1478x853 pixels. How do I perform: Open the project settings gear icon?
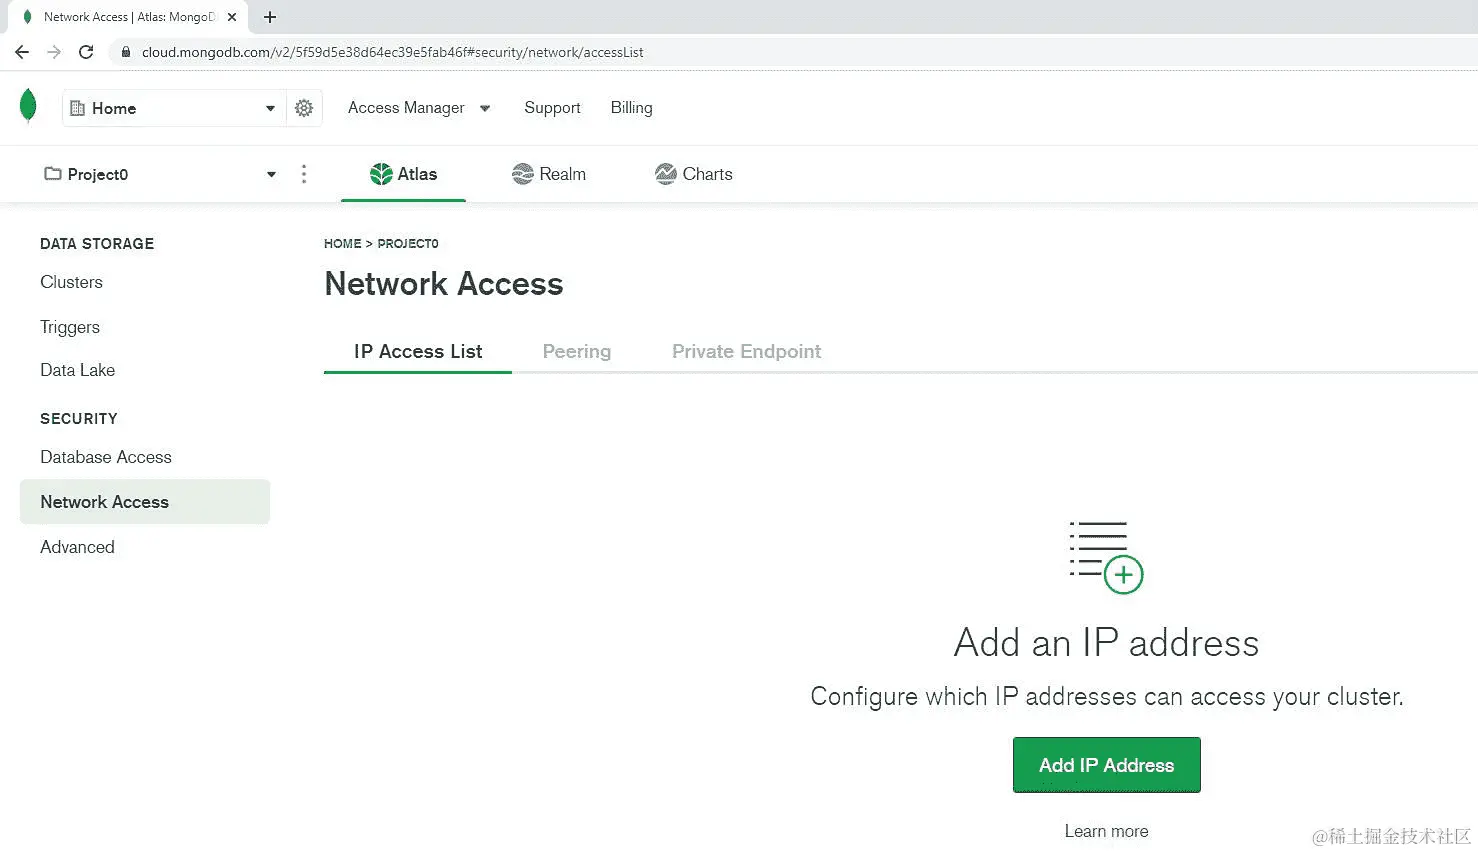coord(305,108)
